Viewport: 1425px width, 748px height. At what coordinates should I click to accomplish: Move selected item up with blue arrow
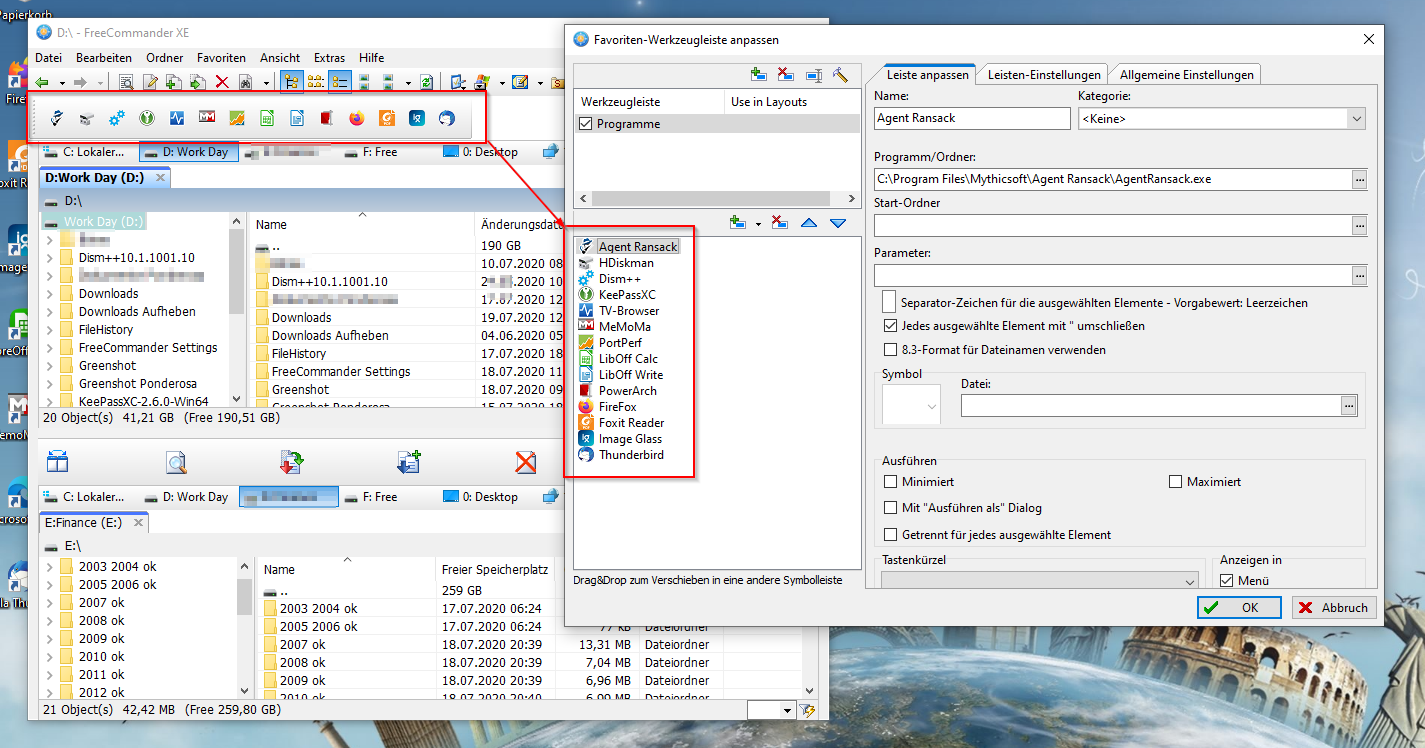(x=809, y=223)
